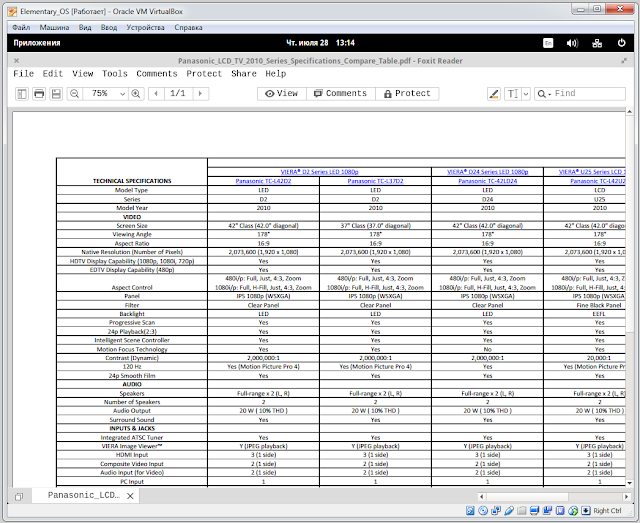Click horizontal scrollbar left arrow
640x523 pixels.
pyautogui.click(x=482, y=497)
